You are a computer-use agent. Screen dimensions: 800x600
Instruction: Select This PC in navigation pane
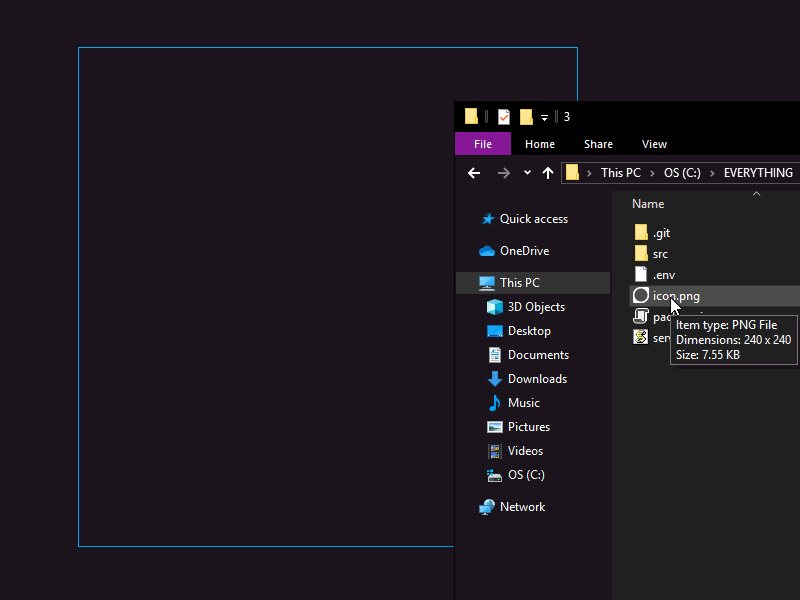(x=533, y=283)
